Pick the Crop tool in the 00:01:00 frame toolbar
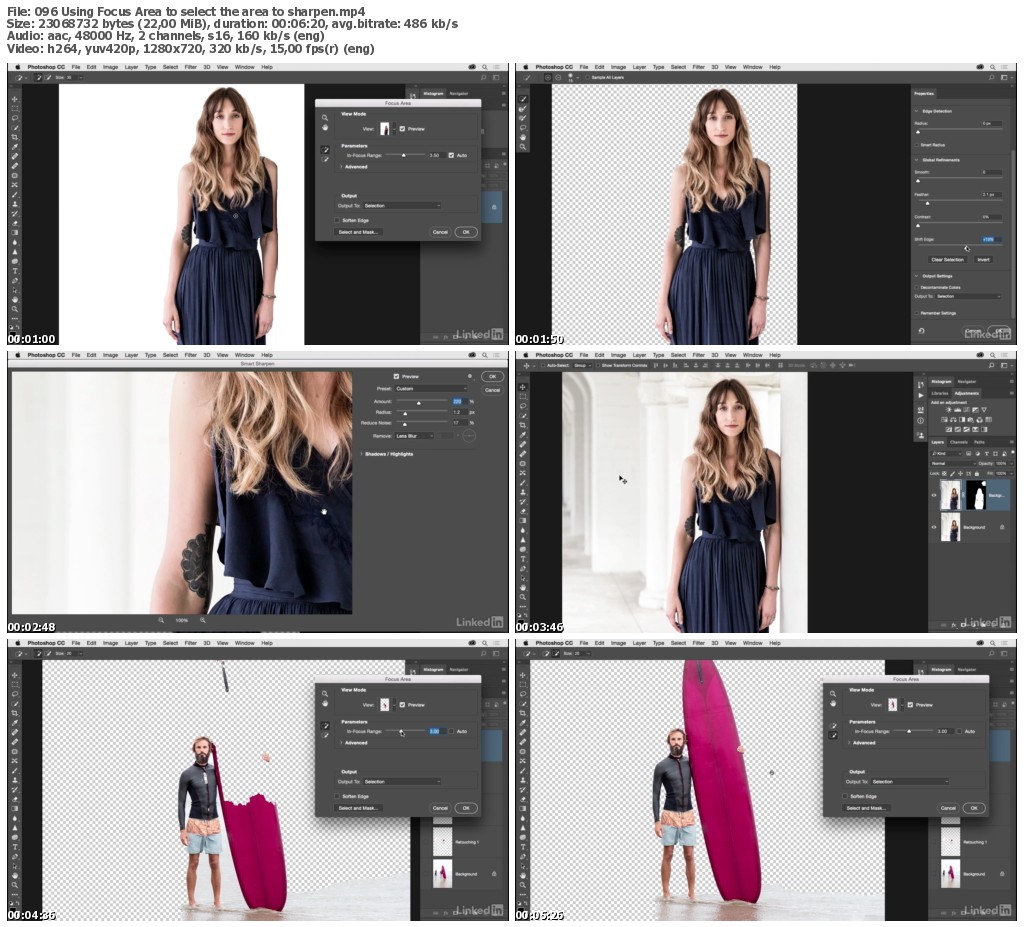Screen dimensions: 1024x927 [x=15, y=137]
